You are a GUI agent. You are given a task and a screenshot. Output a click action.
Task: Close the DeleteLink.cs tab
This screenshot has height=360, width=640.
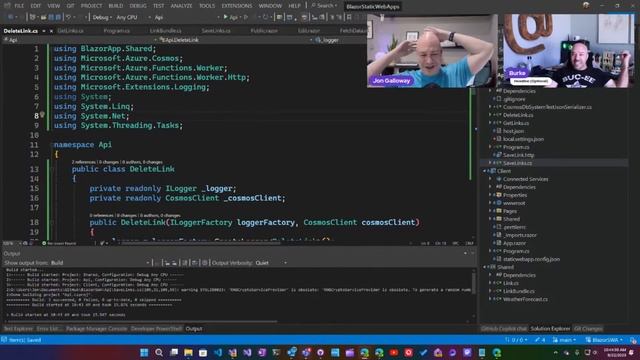(51, 31)
